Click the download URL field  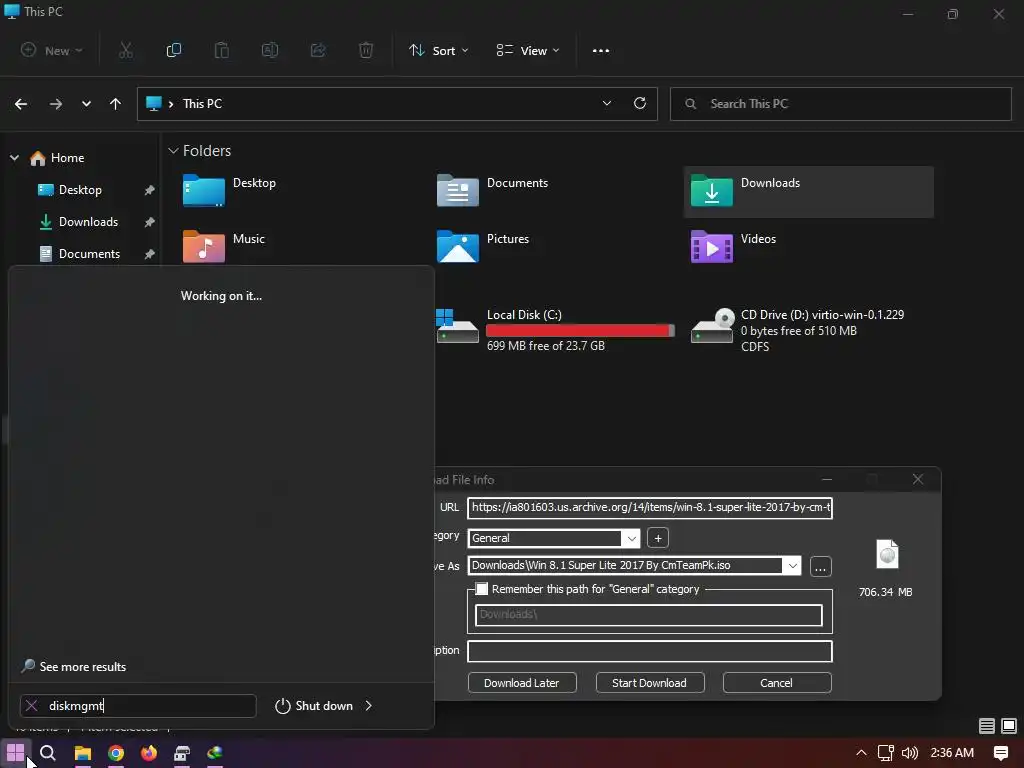coord(650,507)
